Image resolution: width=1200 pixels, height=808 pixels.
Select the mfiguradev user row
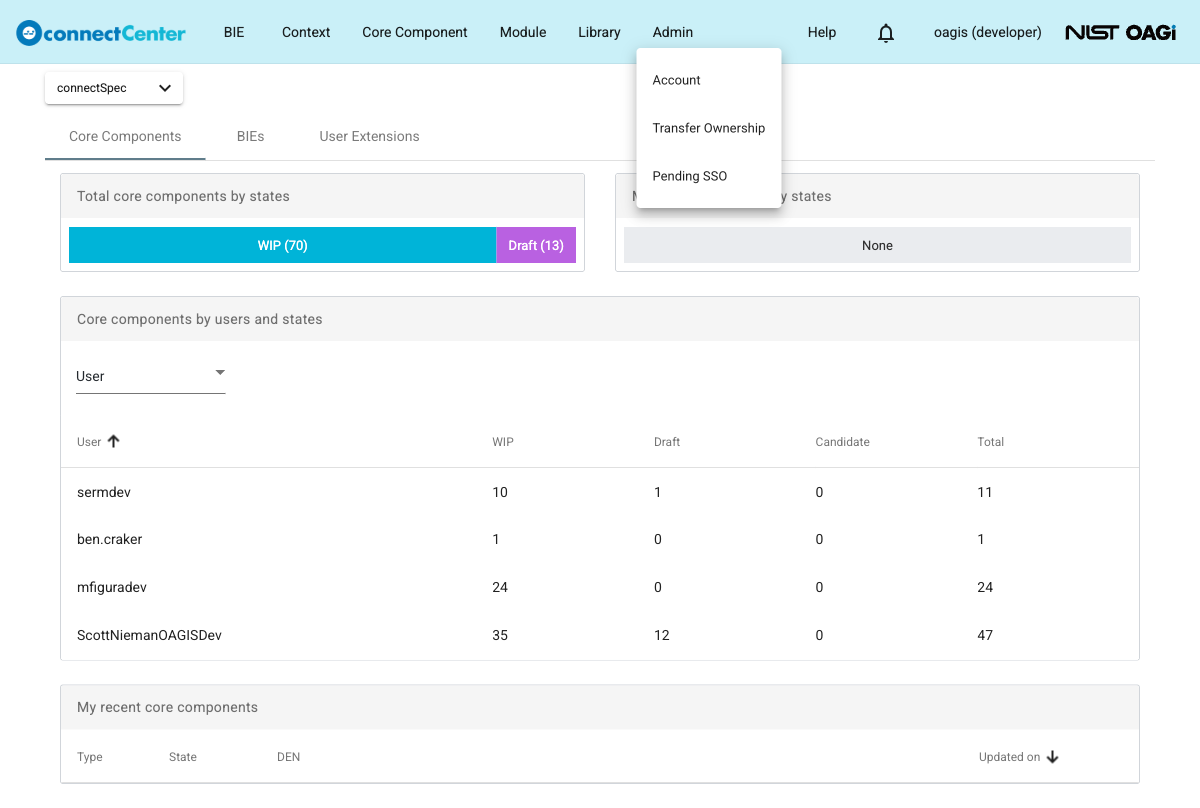[600, 587]
